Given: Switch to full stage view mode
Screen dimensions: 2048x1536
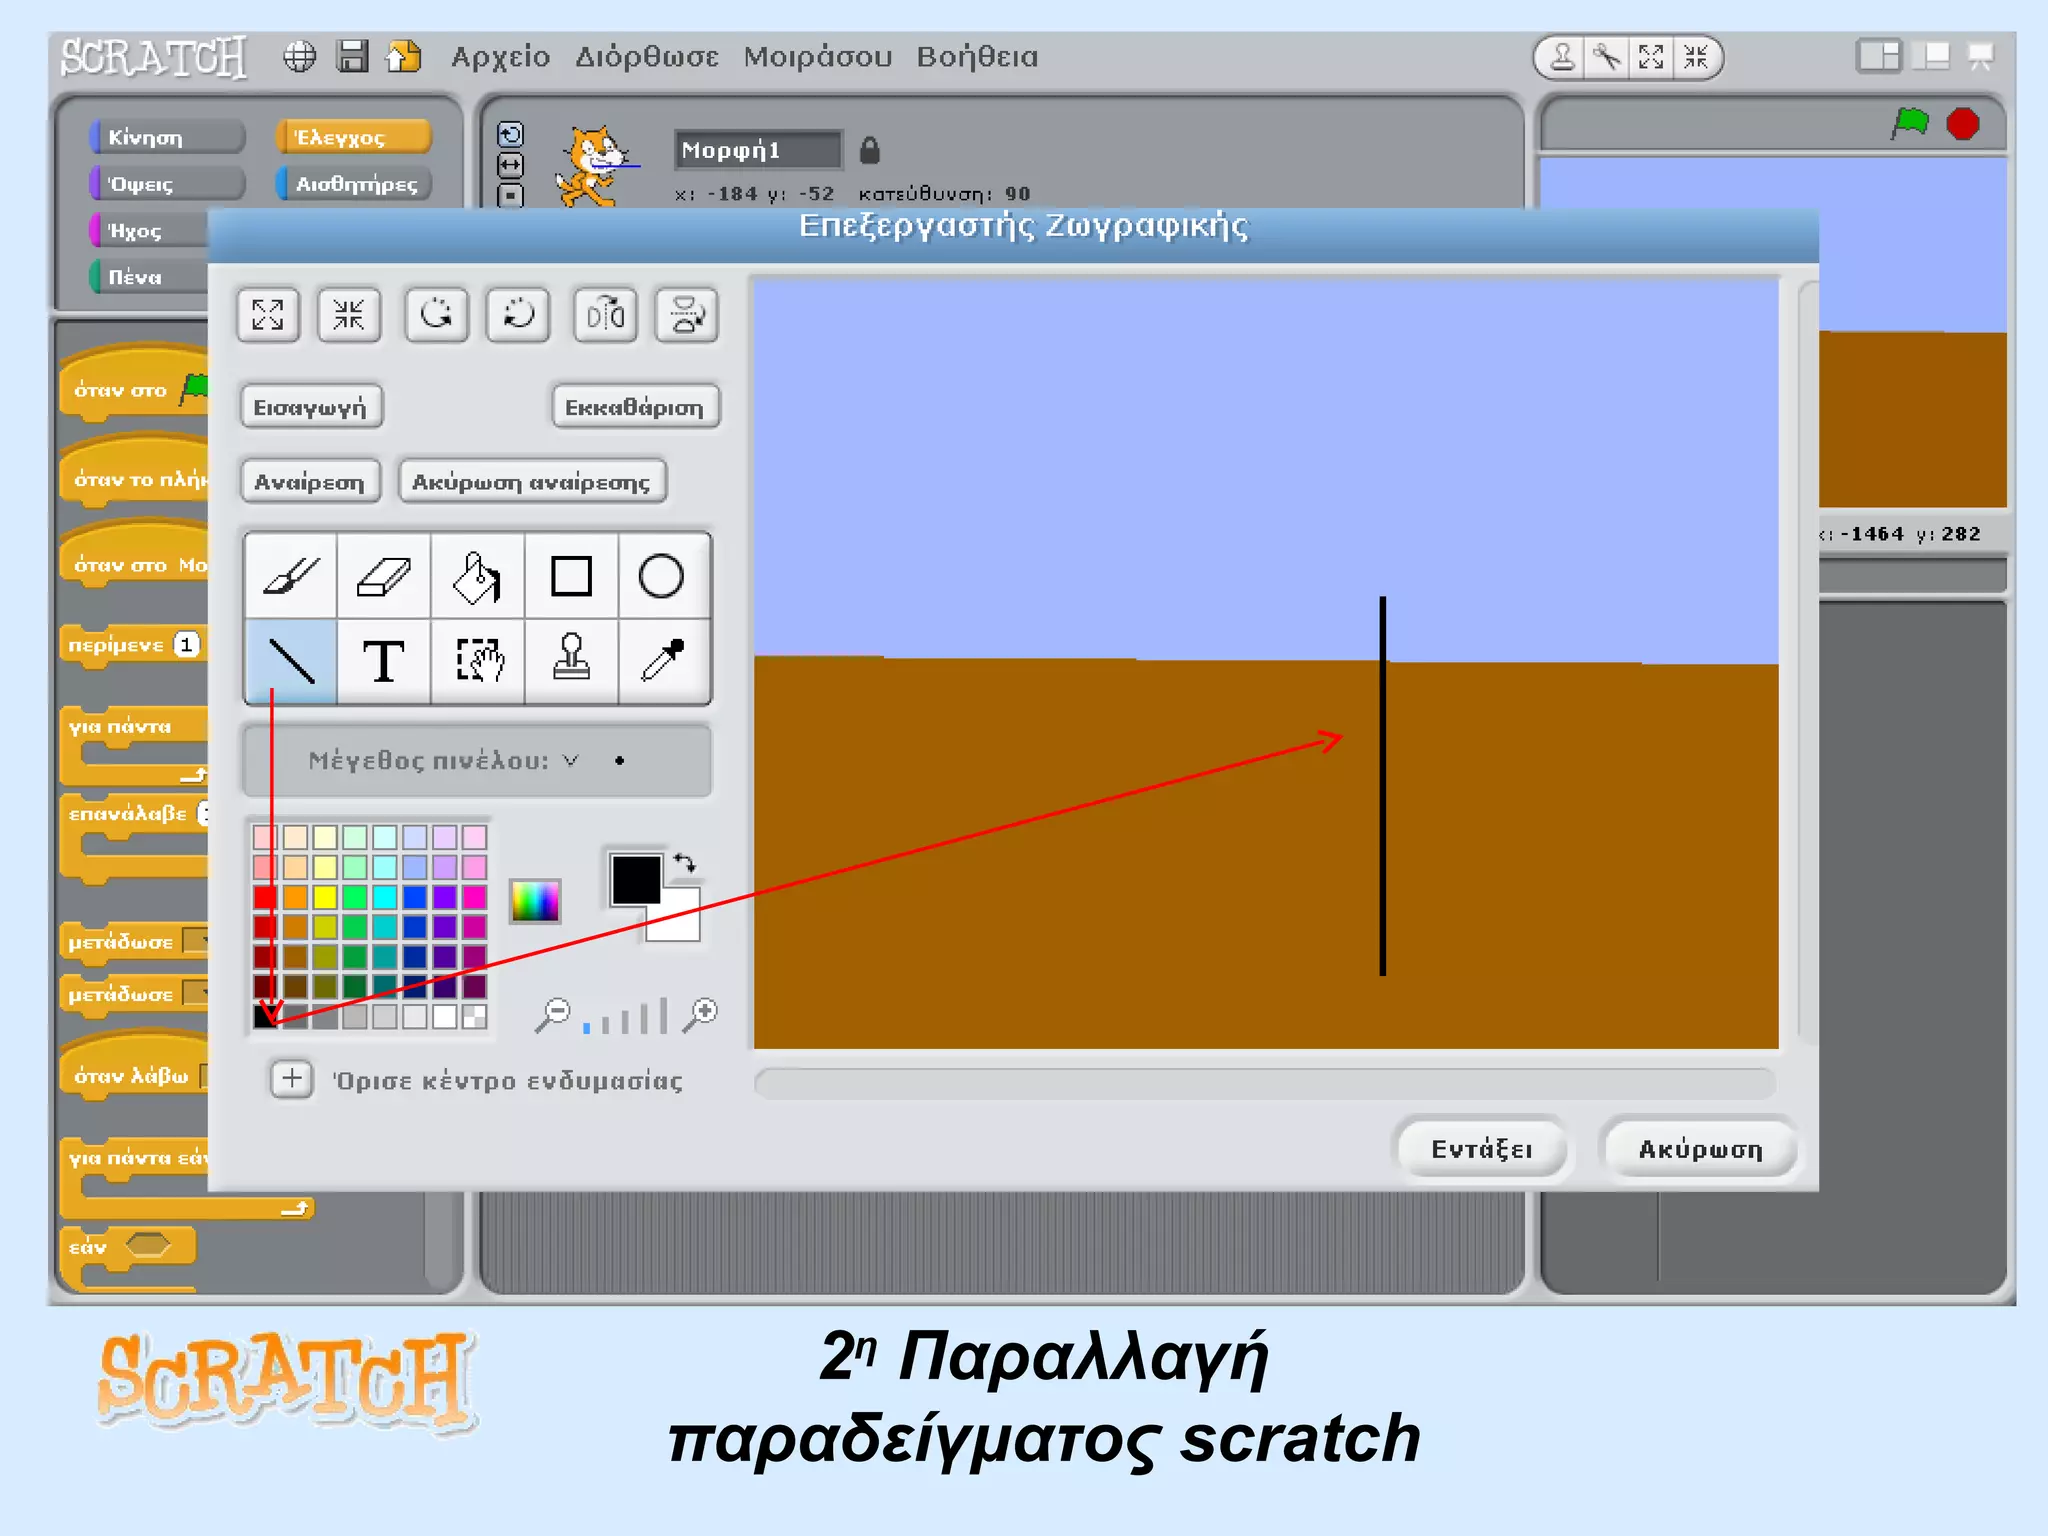Looking at the screenshot, I should tap(1932, 56).
